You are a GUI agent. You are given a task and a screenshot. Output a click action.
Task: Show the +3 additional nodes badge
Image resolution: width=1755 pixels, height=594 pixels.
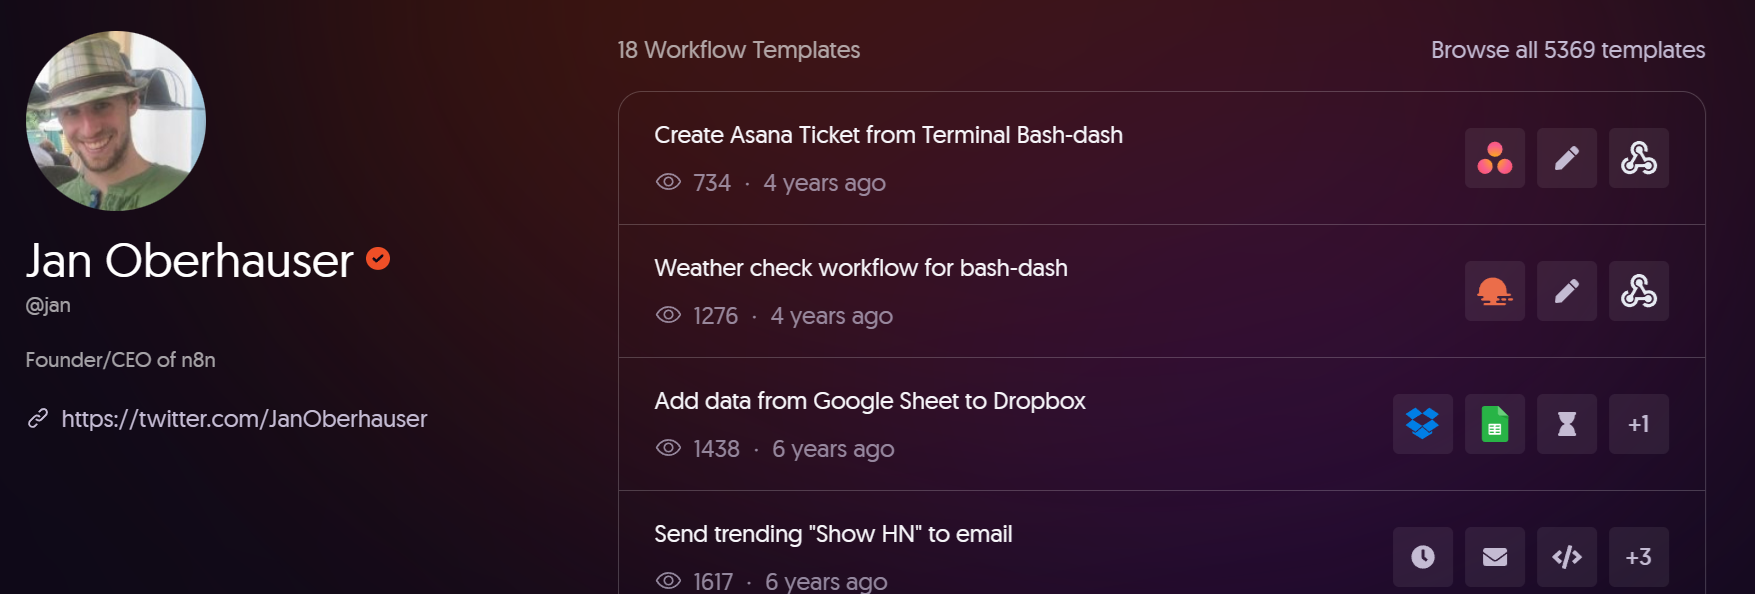point(1638,557)
